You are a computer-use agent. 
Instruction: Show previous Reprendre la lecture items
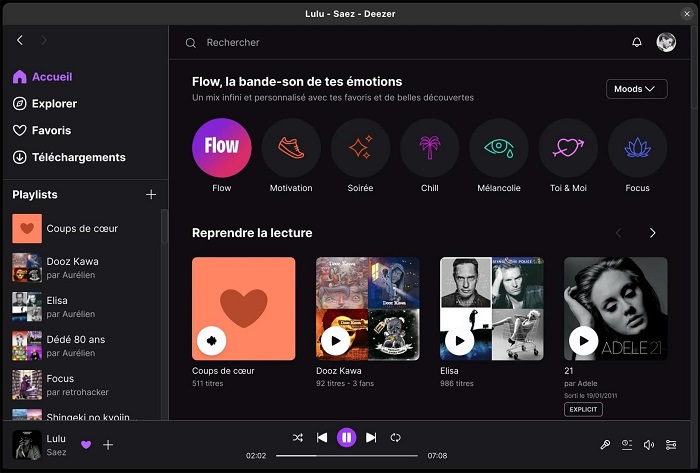tap(619, 233)
